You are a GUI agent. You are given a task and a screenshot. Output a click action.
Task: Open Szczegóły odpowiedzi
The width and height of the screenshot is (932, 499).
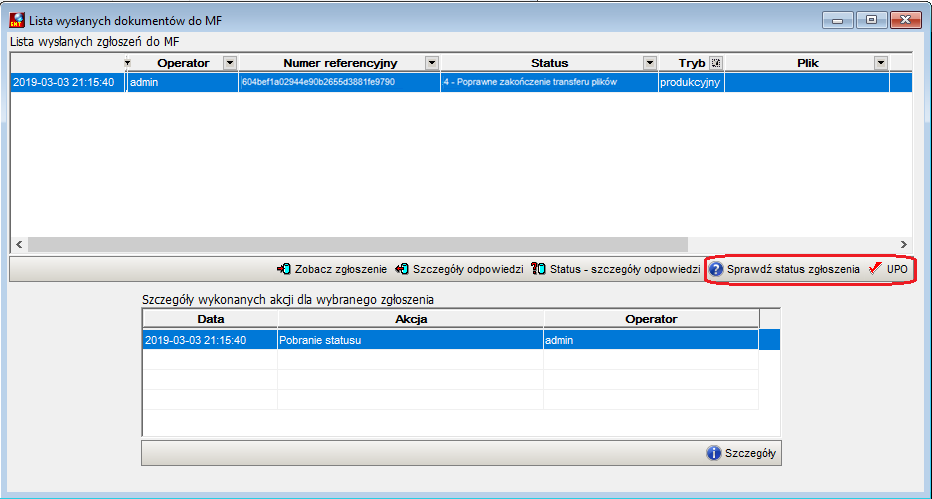point(459,269)
